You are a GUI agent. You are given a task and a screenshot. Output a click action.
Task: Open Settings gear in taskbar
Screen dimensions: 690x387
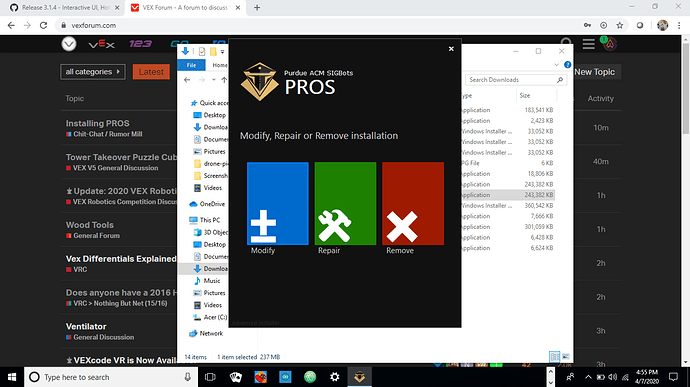click(334, 377)
